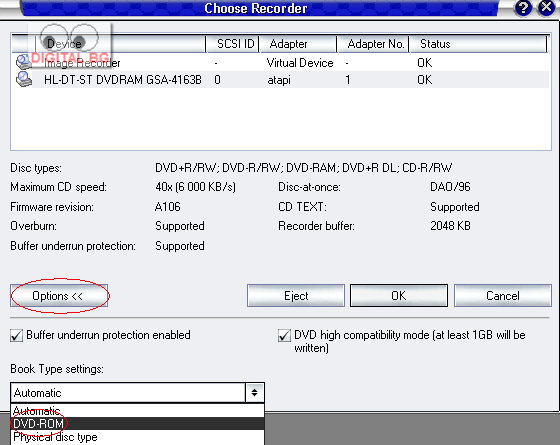Screen dimensions: 560x445
Task: Click the DAO/96 disc-at-once value
Action: [x=450, y=187]
